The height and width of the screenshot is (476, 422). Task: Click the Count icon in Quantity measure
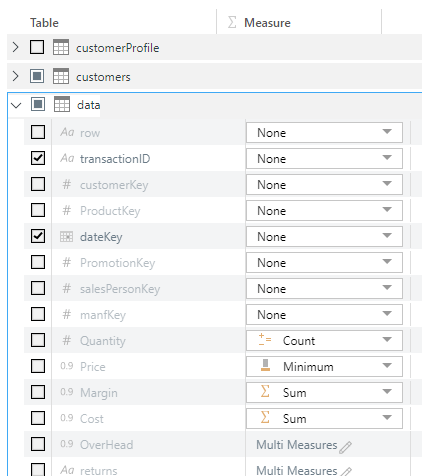[x=265, y=340]
